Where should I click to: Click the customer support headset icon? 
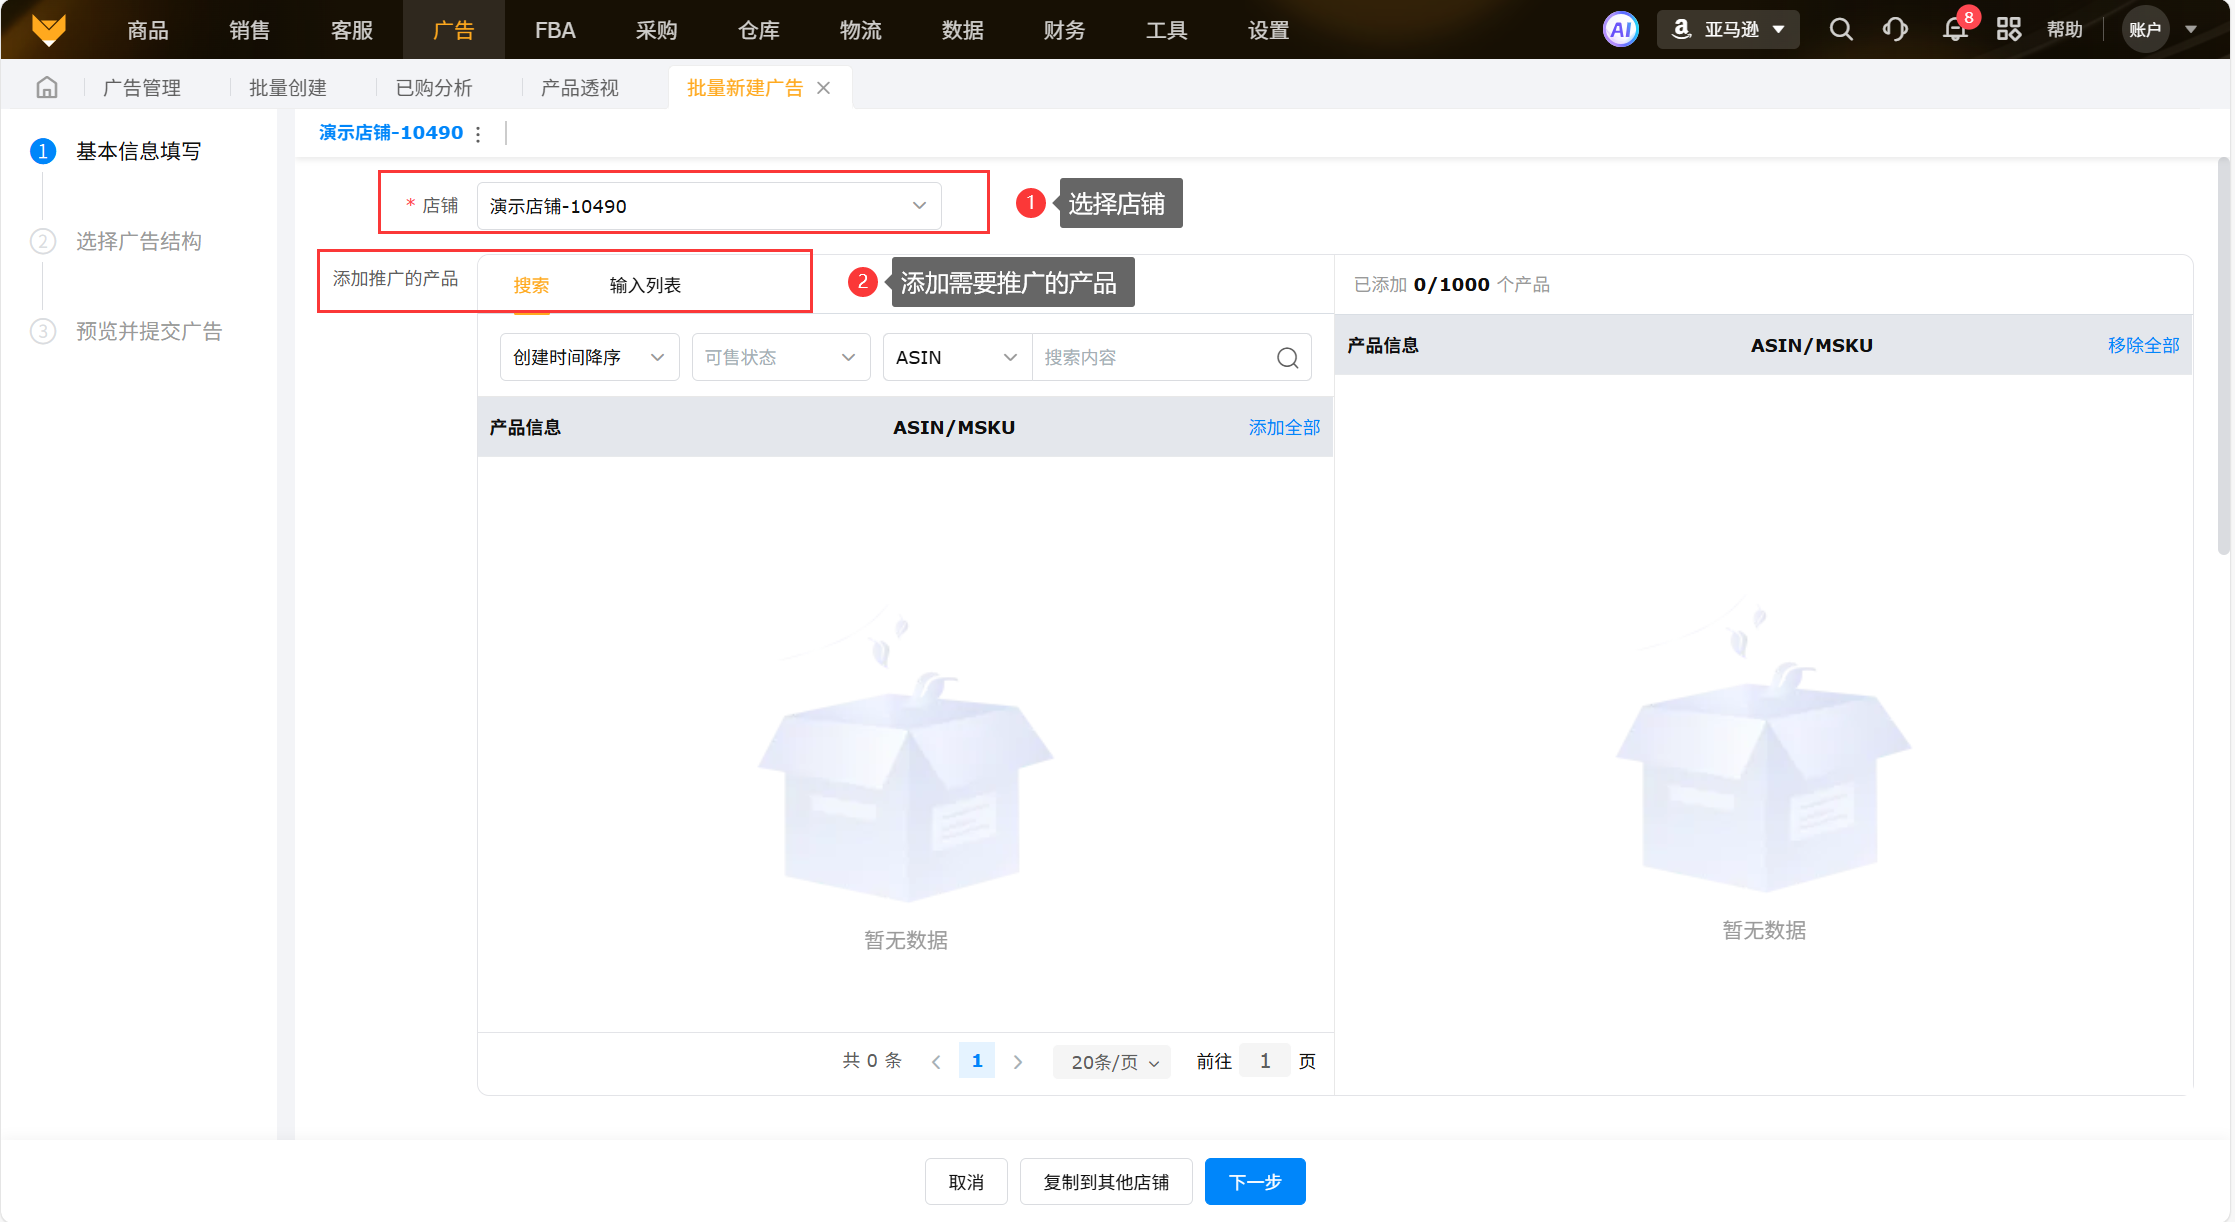pos(1895,30)
